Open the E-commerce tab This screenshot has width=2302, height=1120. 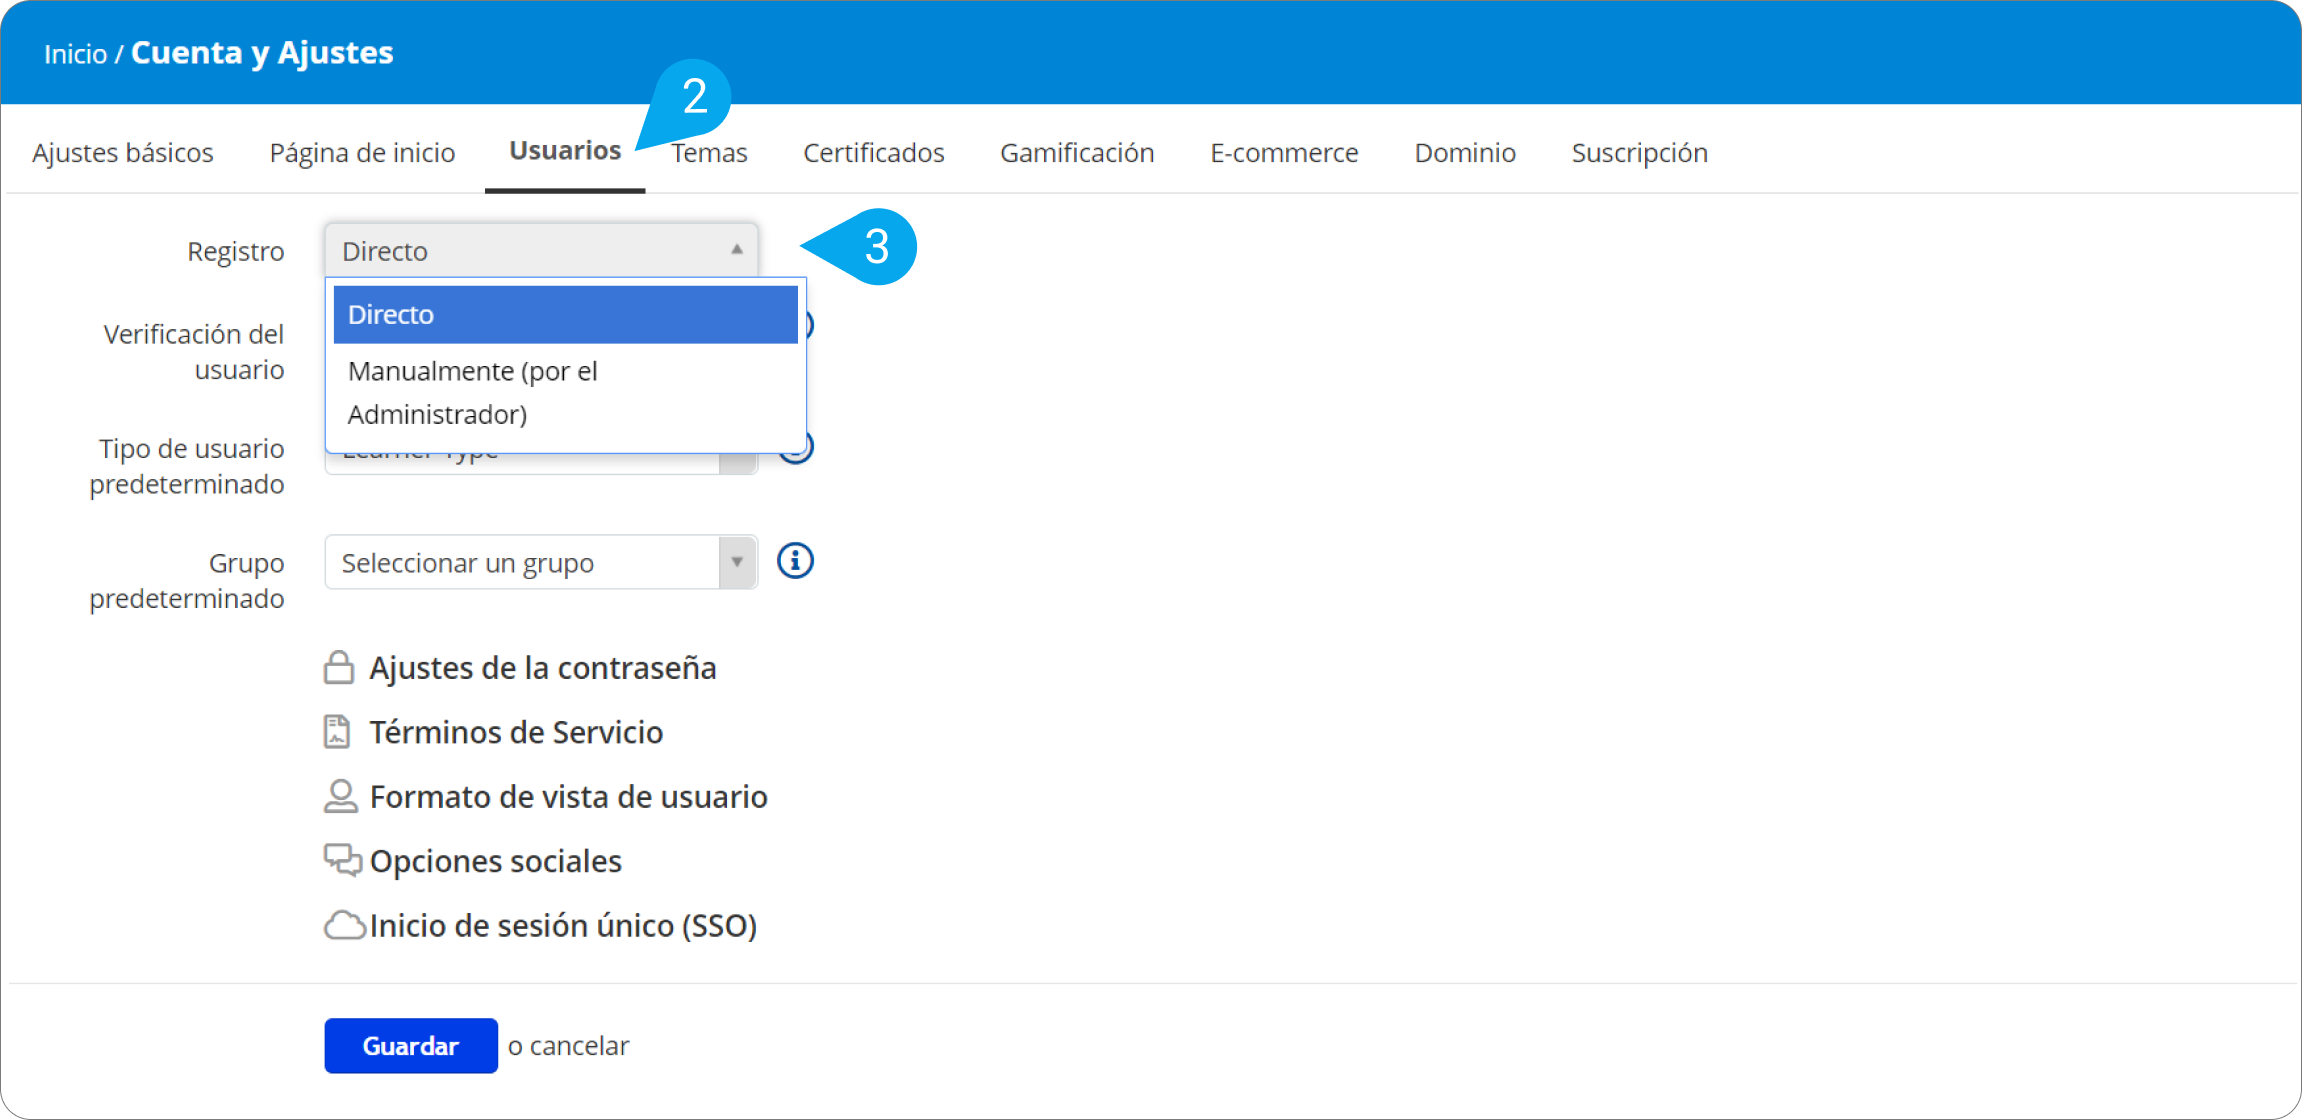click(1284, 153)
